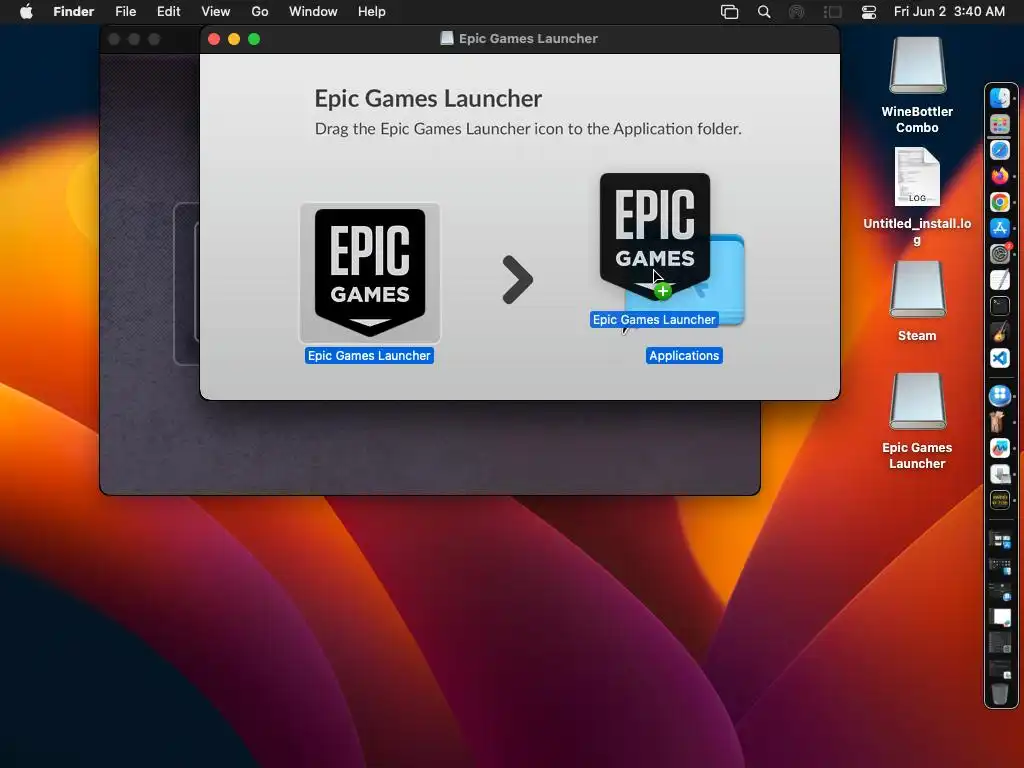Screen dimensions: 1024x768
Task: Click the blue Applications label
Action: [x=684, y=355]
